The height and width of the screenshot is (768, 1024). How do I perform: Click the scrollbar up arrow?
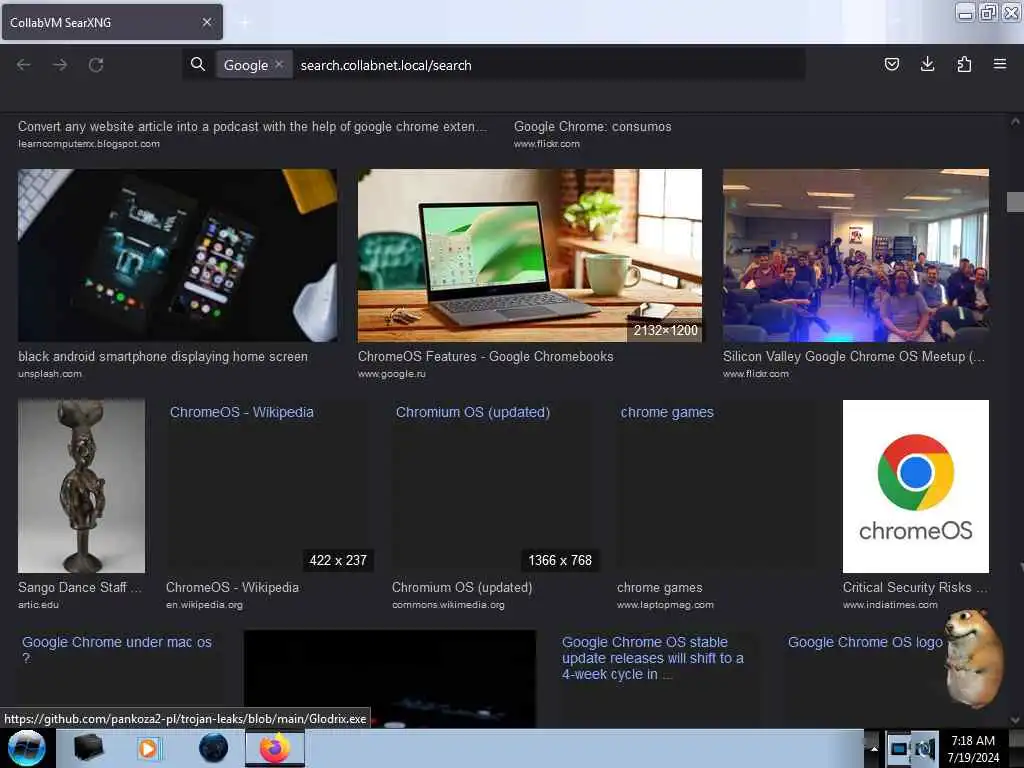point(1015,121)
